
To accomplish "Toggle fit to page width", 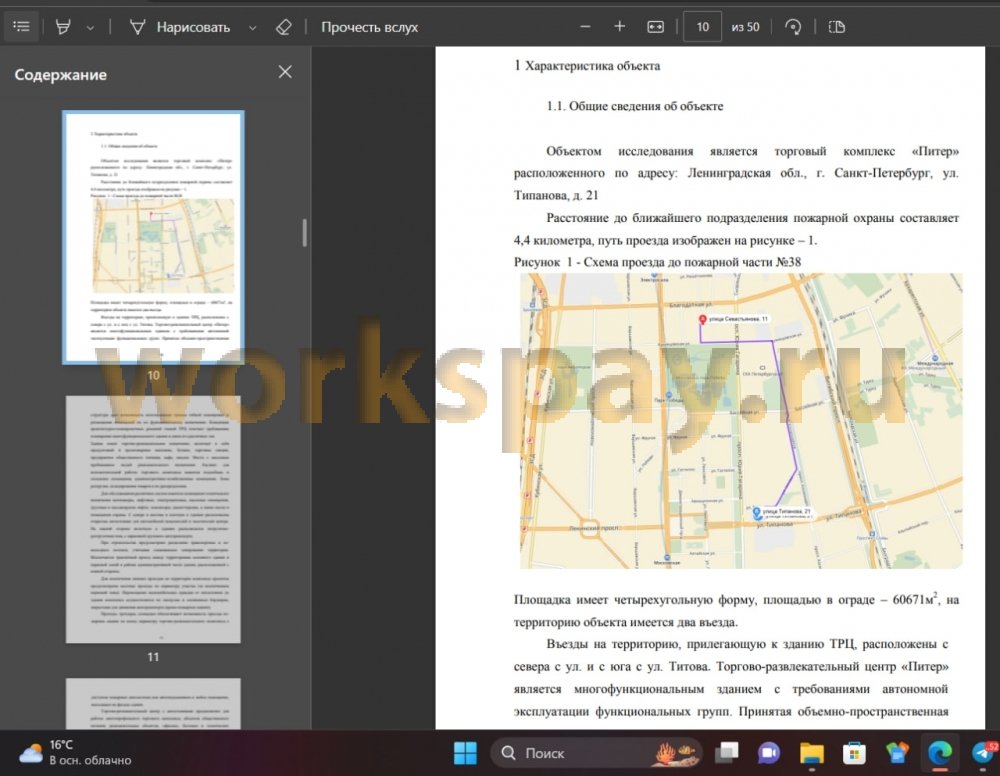I will pos(655,27).
